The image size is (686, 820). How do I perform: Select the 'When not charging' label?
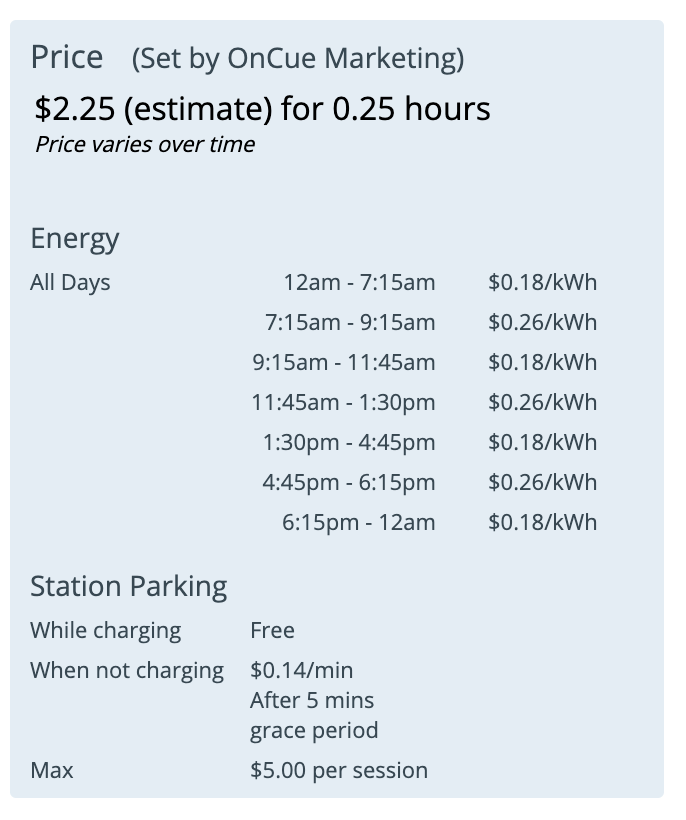click(127, 670)
